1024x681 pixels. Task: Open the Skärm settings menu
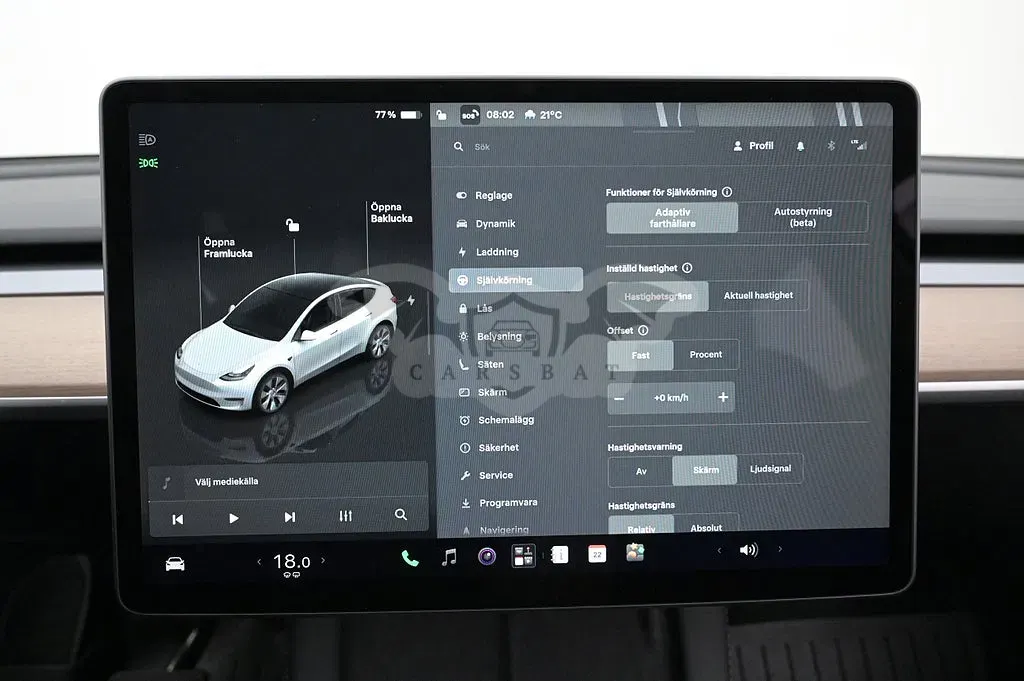[483, 392]
